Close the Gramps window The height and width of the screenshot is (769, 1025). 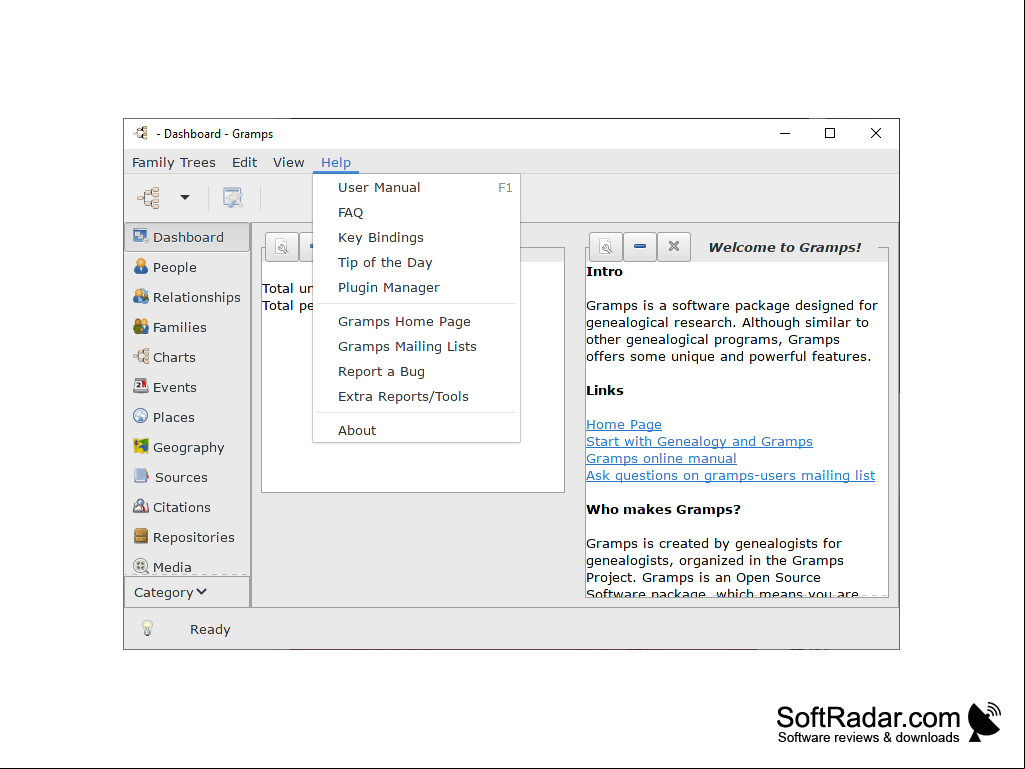pos(876,133)
